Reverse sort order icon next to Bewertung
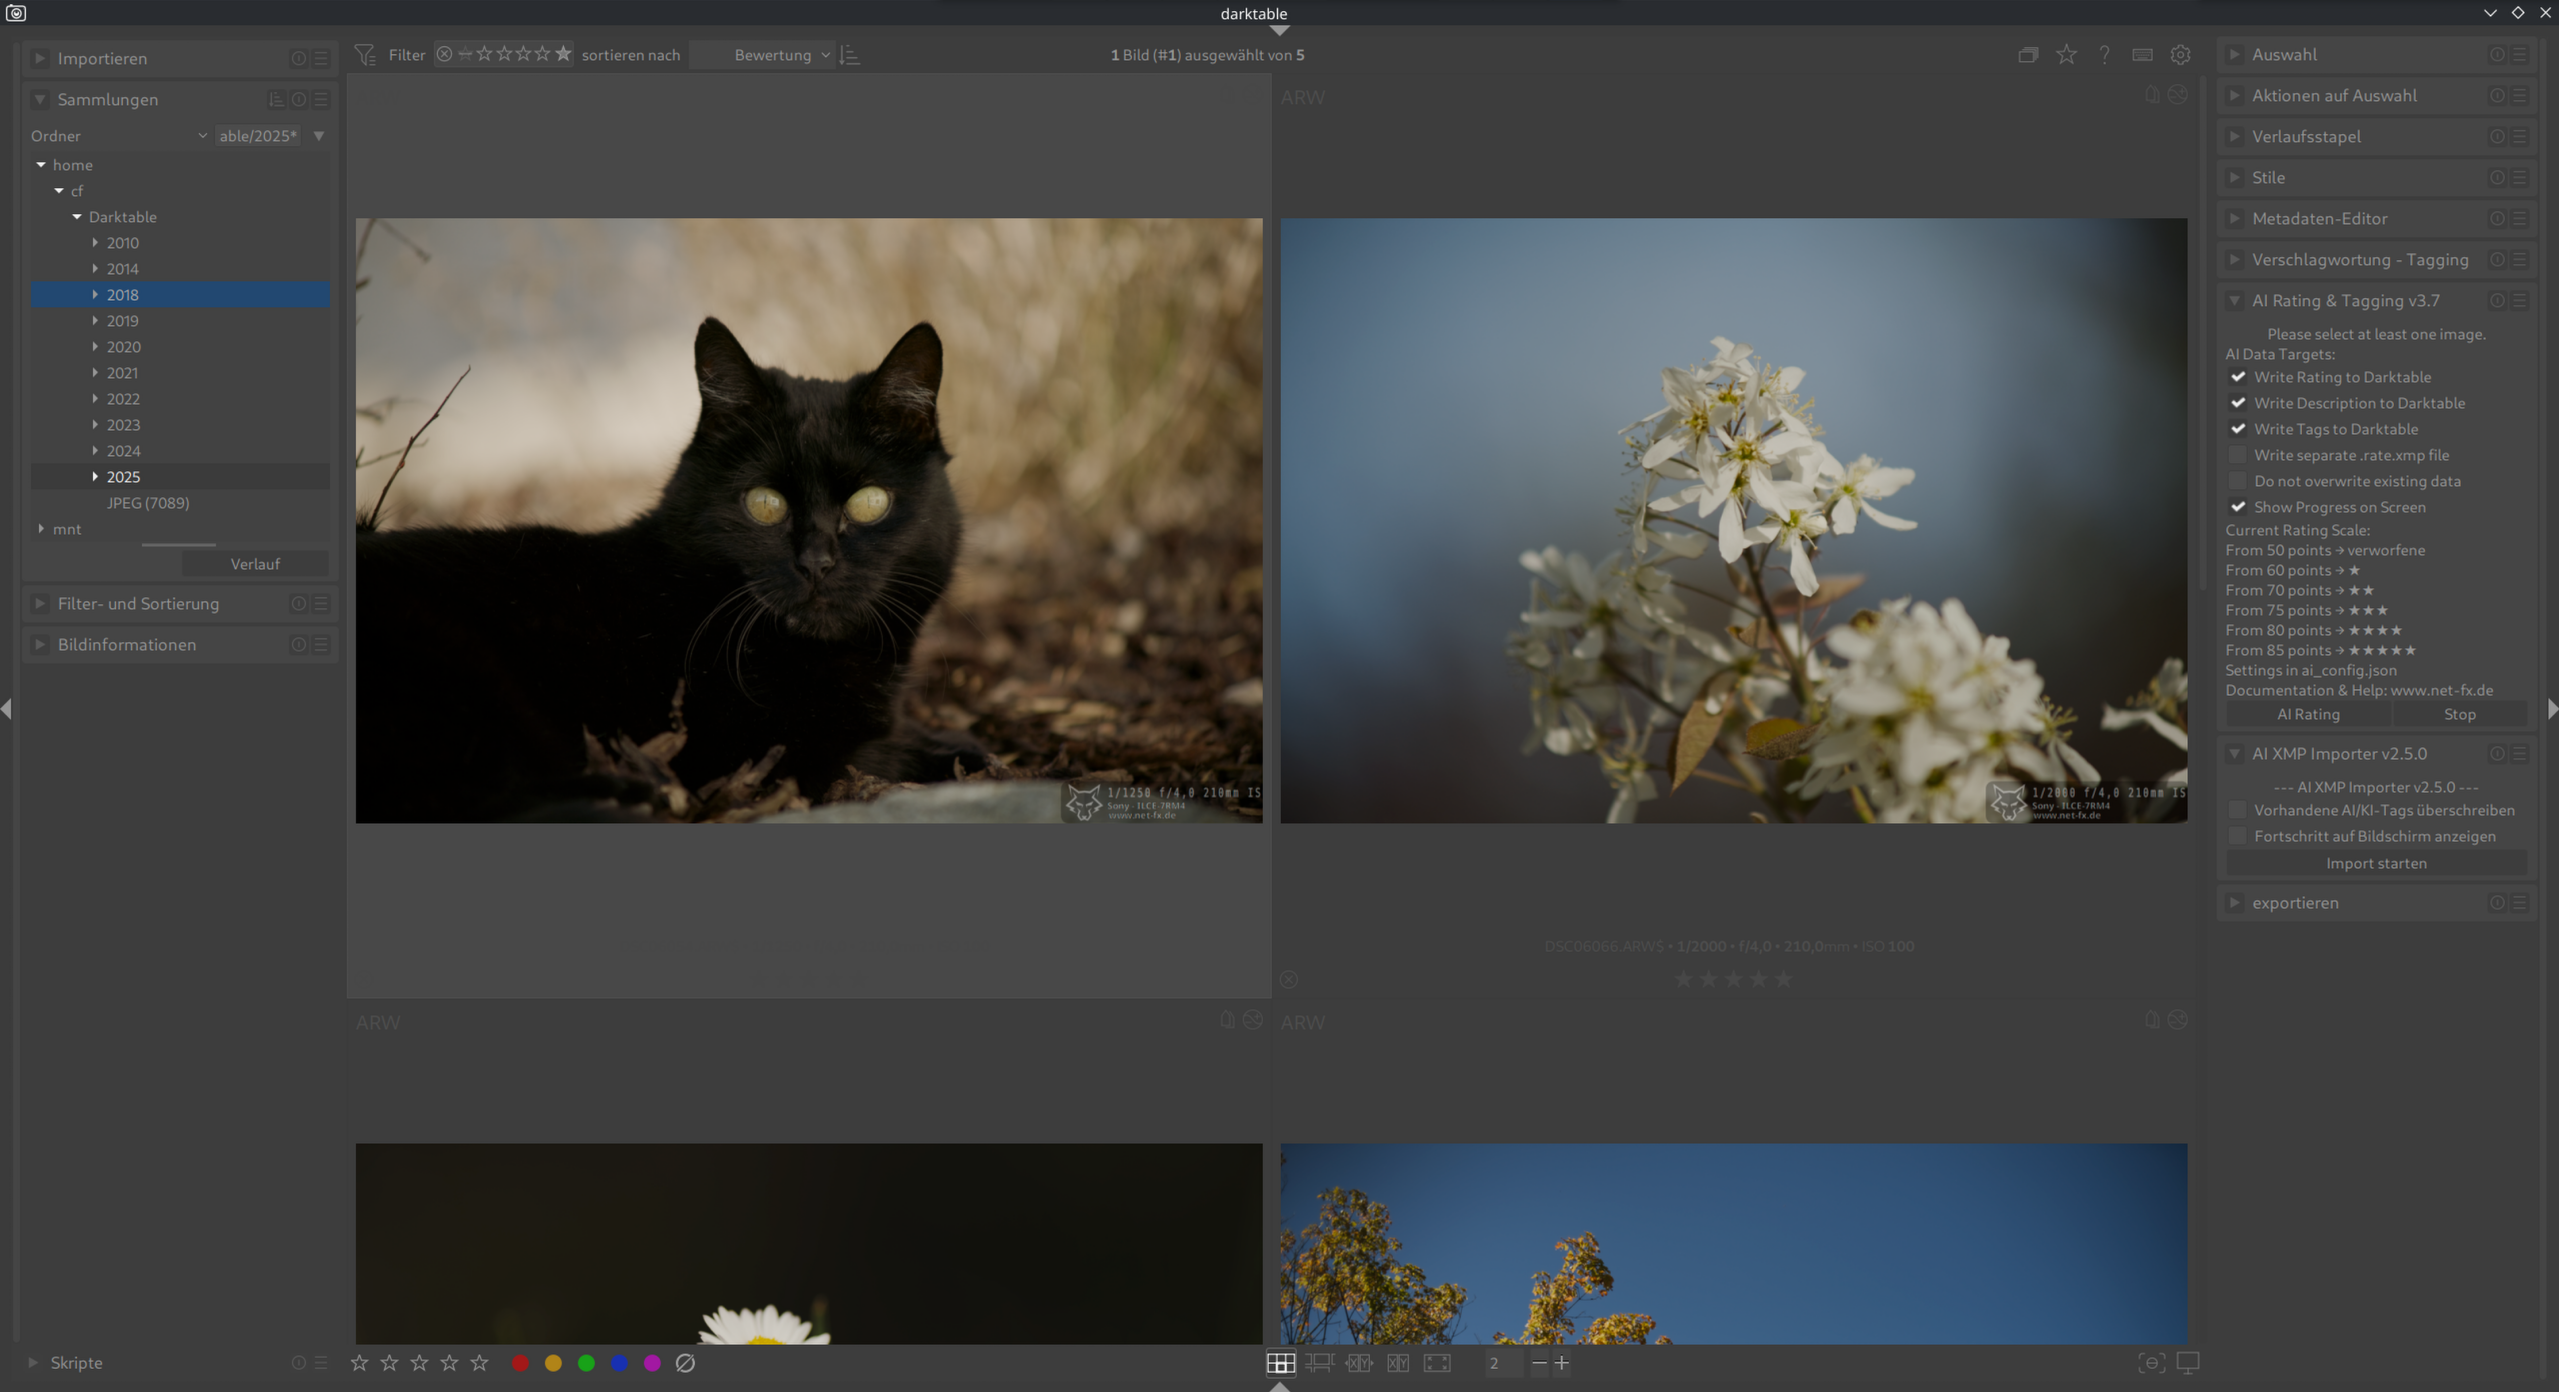The image size is (2559, 1392). [850, 55]
